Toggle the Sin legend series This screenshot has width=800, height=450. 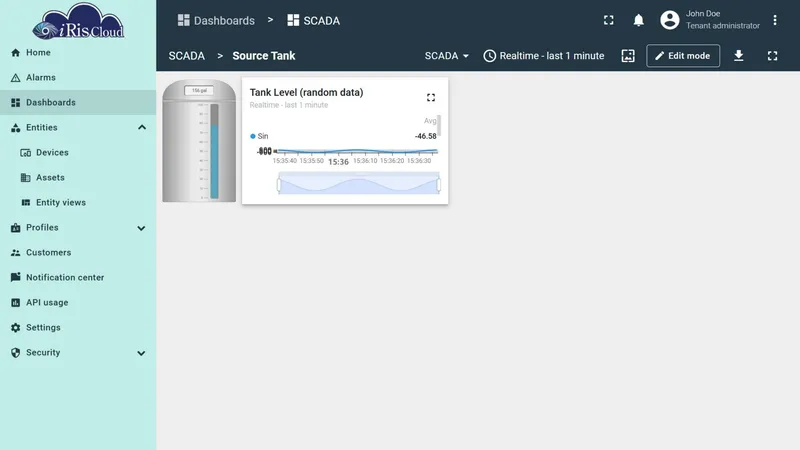tap(259, 136)
